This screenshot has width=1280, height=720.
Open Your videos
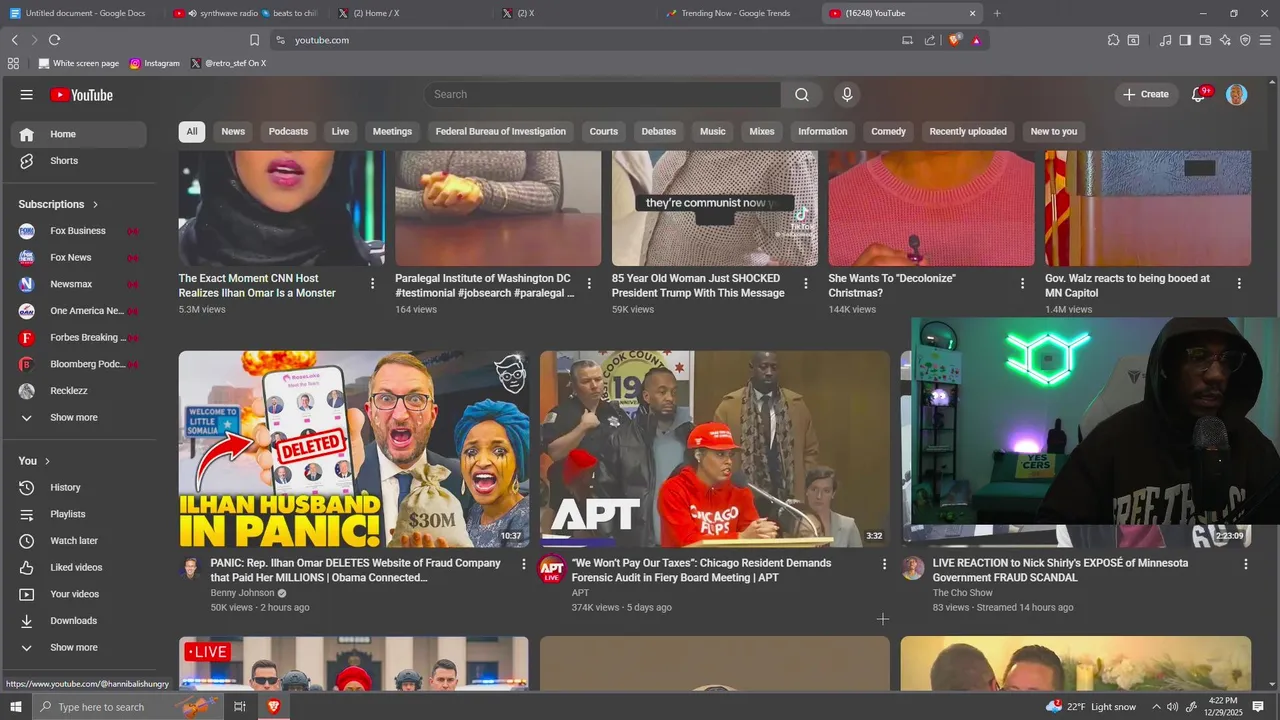coord(78,594)
